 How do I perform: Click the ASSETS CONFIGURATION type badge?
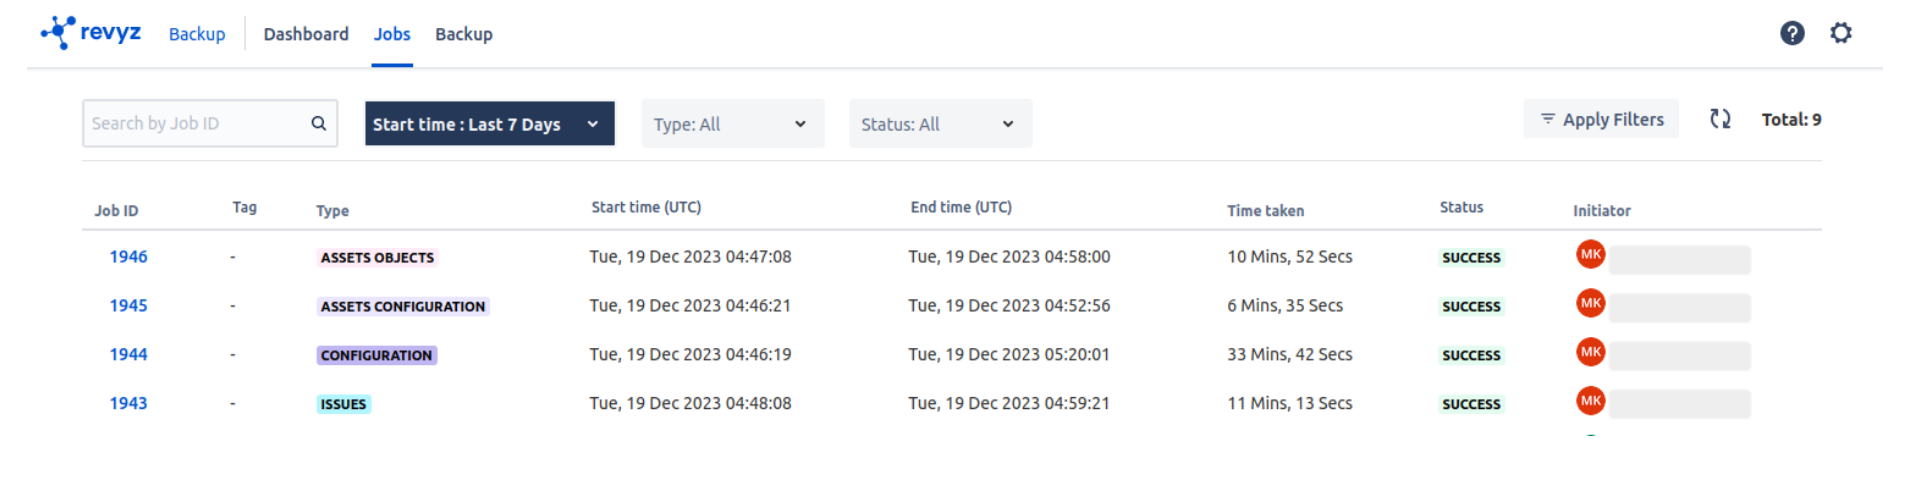click(x=402, y=307)
